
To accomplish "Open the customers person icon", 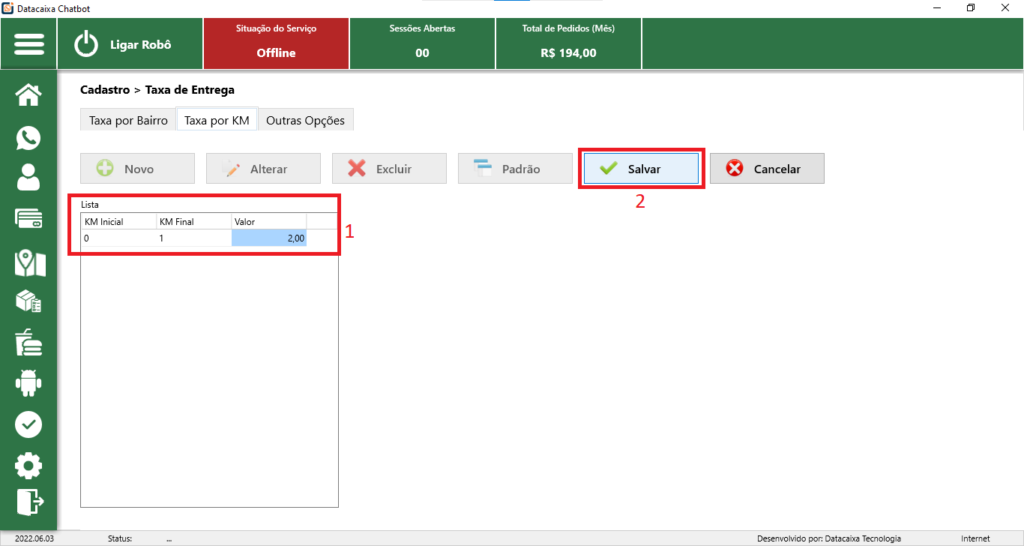I will [x=29, y=178].
